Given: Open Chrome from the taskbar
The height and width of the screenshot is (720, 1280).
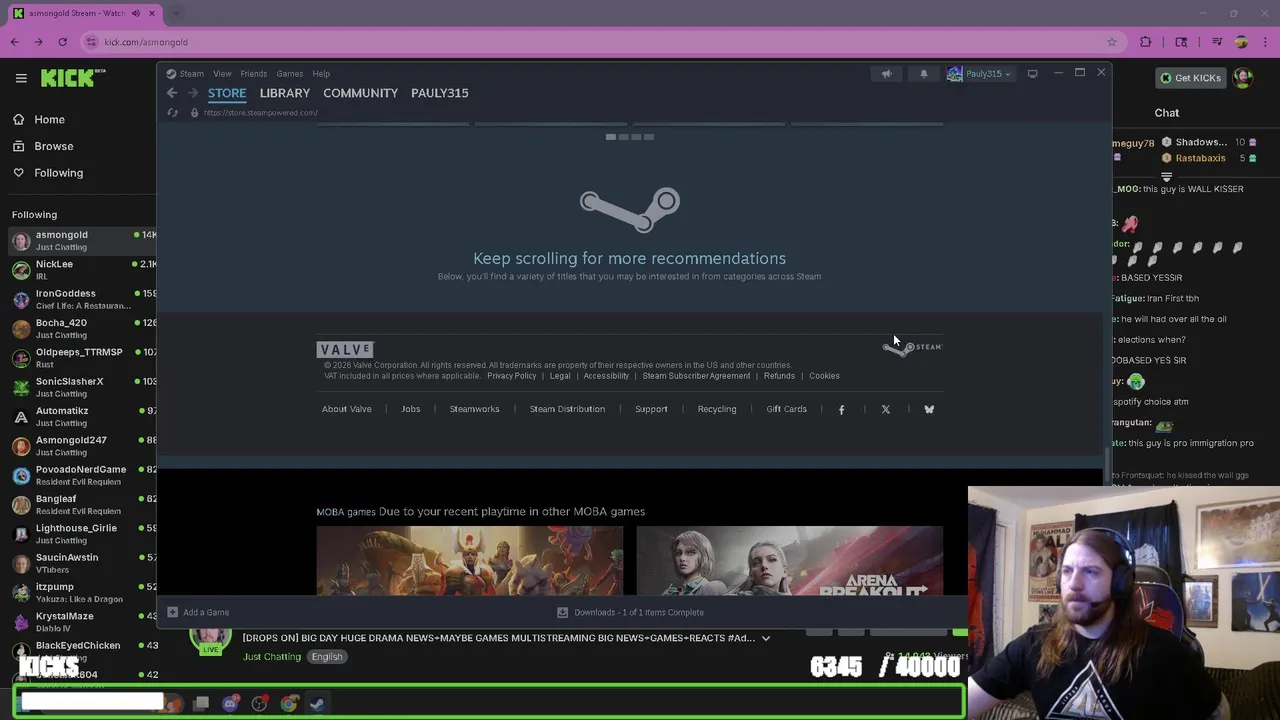Looking at the screenshot, I should [289, 703].
